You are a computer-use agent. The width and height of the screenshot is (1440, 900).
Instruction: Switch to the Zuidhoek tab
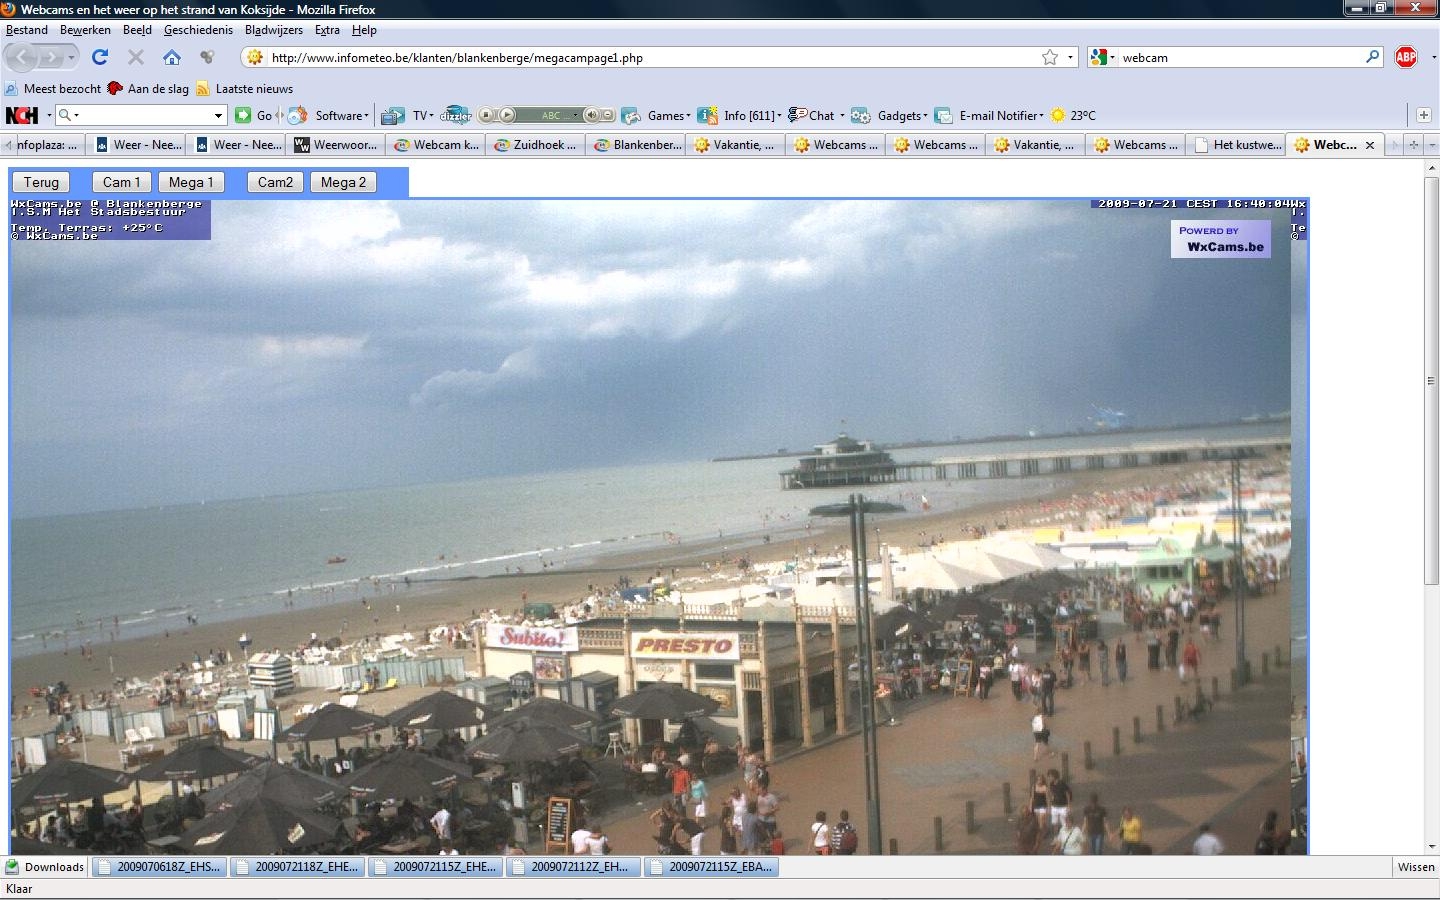click(x=535, y=145)
